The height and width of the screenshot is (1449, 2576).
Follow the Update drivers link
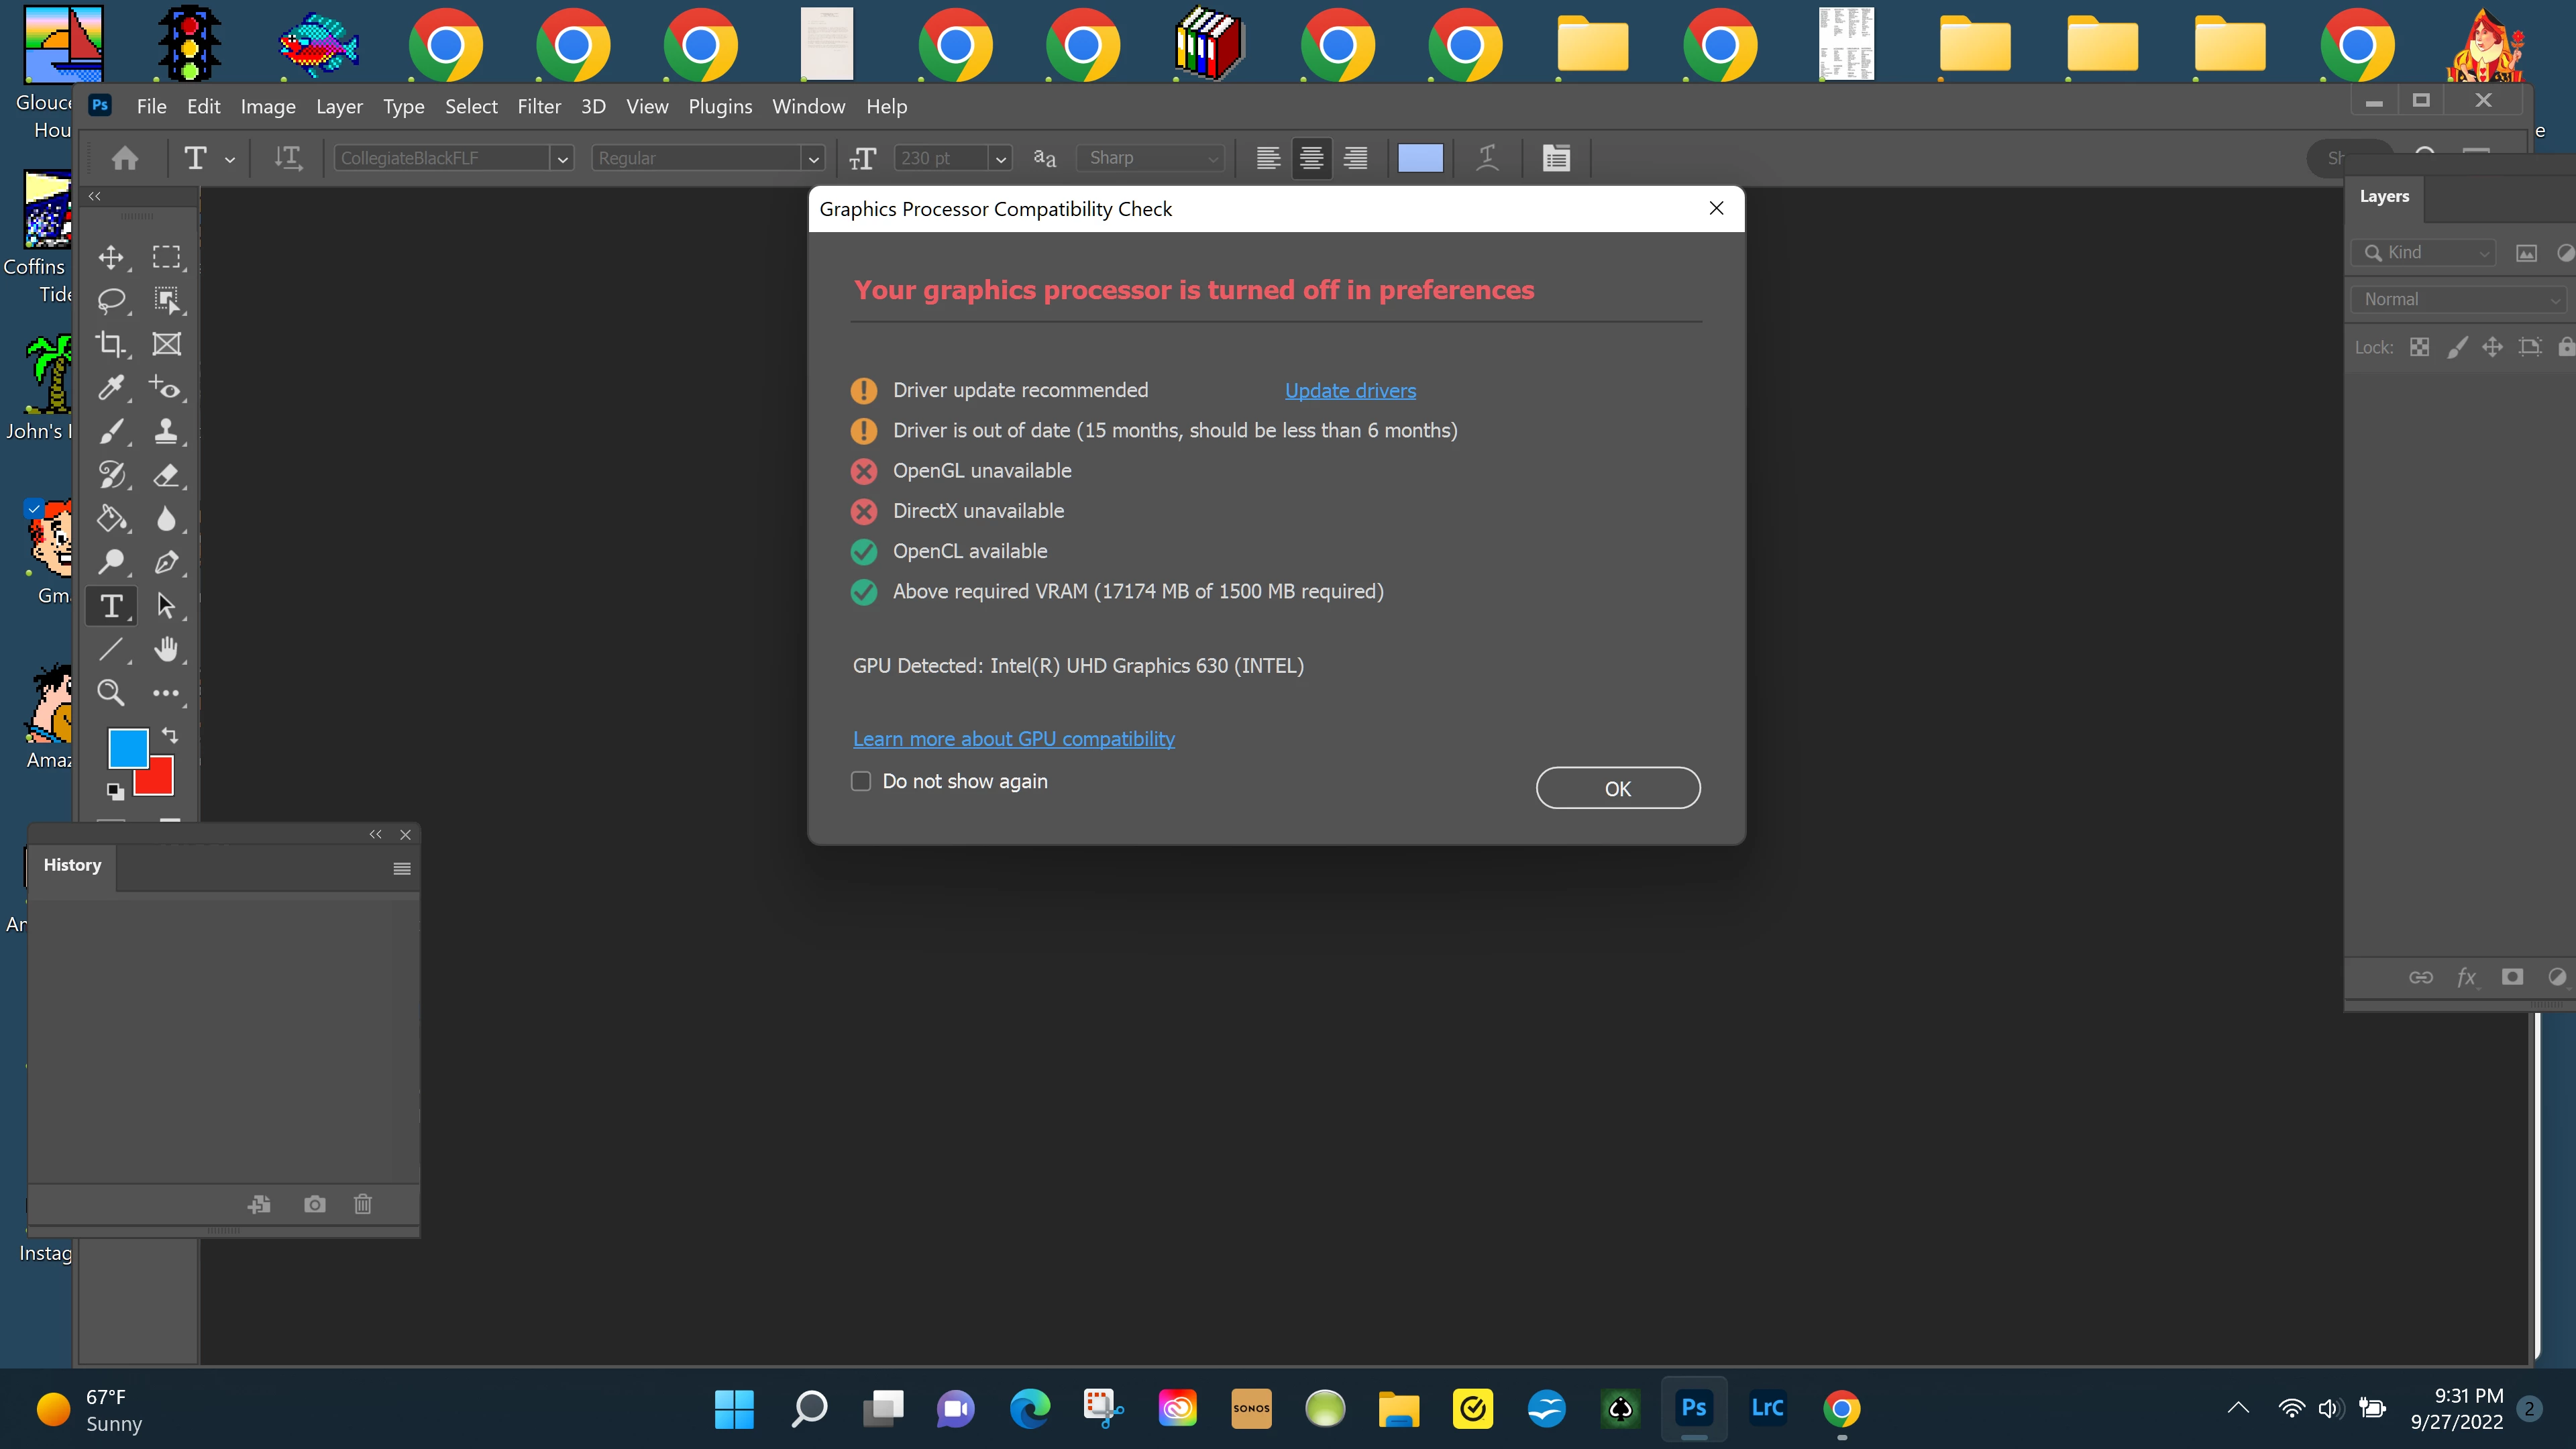coord(1350,390)
